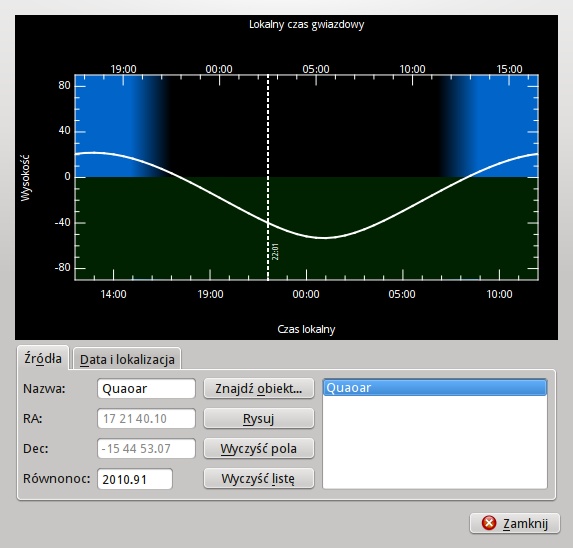Click the 00:00 local time axis label
573x548 pixels.
[x=306, y=294]
